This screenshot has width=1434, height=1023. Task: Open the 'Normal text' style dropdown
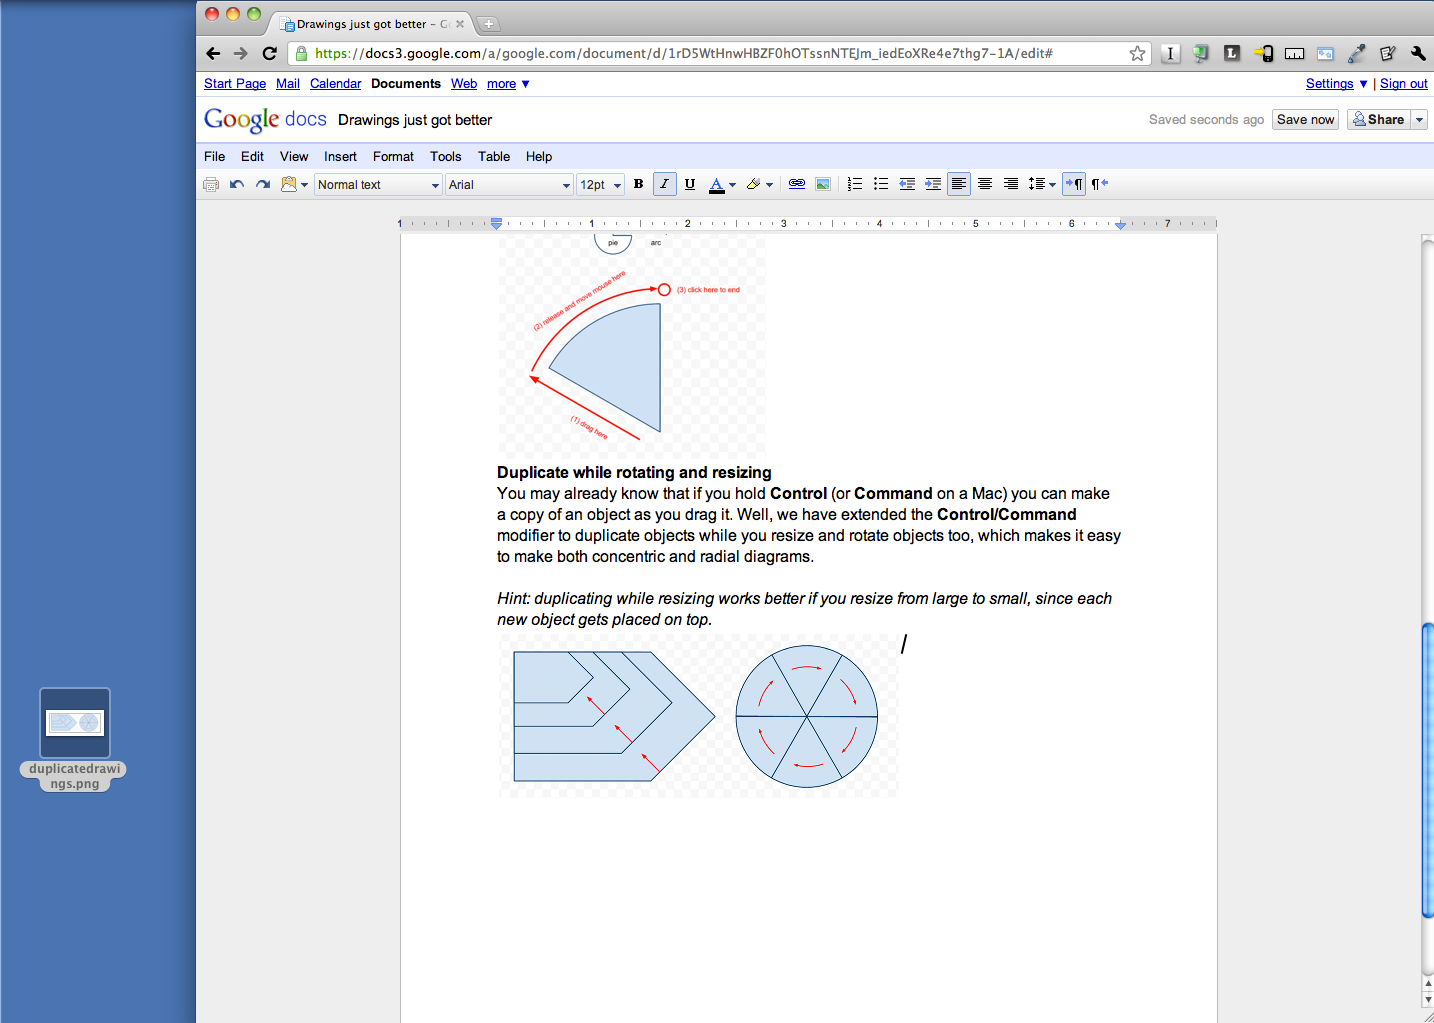tap(378, 185)
